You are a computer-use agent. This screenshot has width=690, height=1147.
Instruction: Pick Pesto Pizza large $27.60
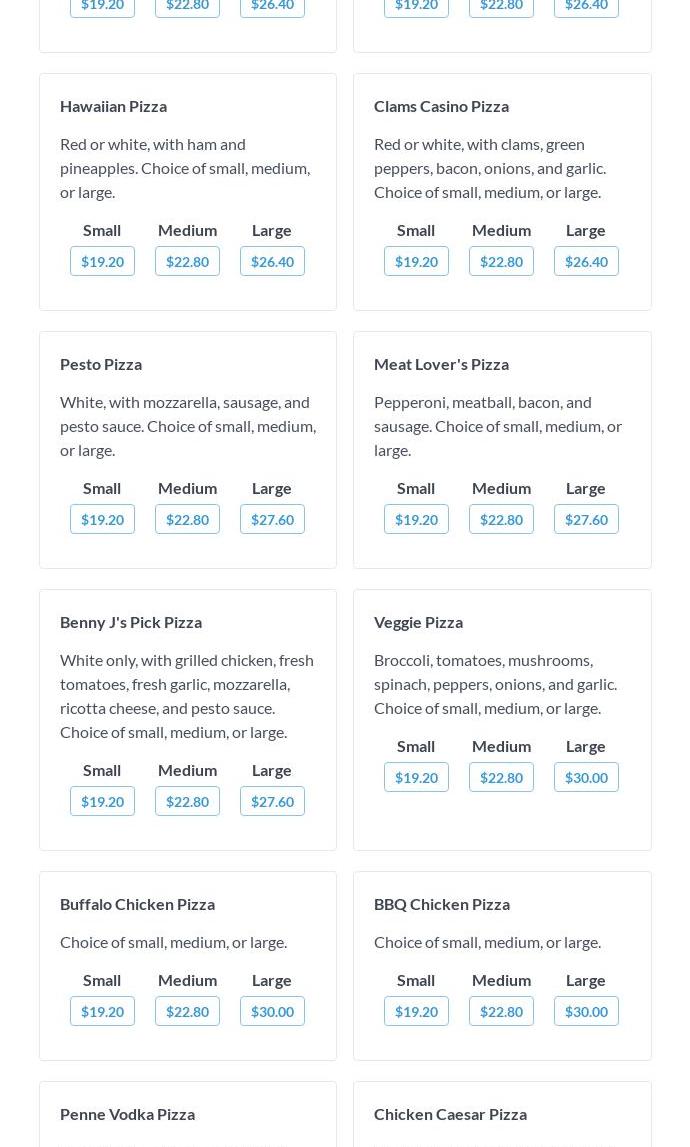[272, 519]
